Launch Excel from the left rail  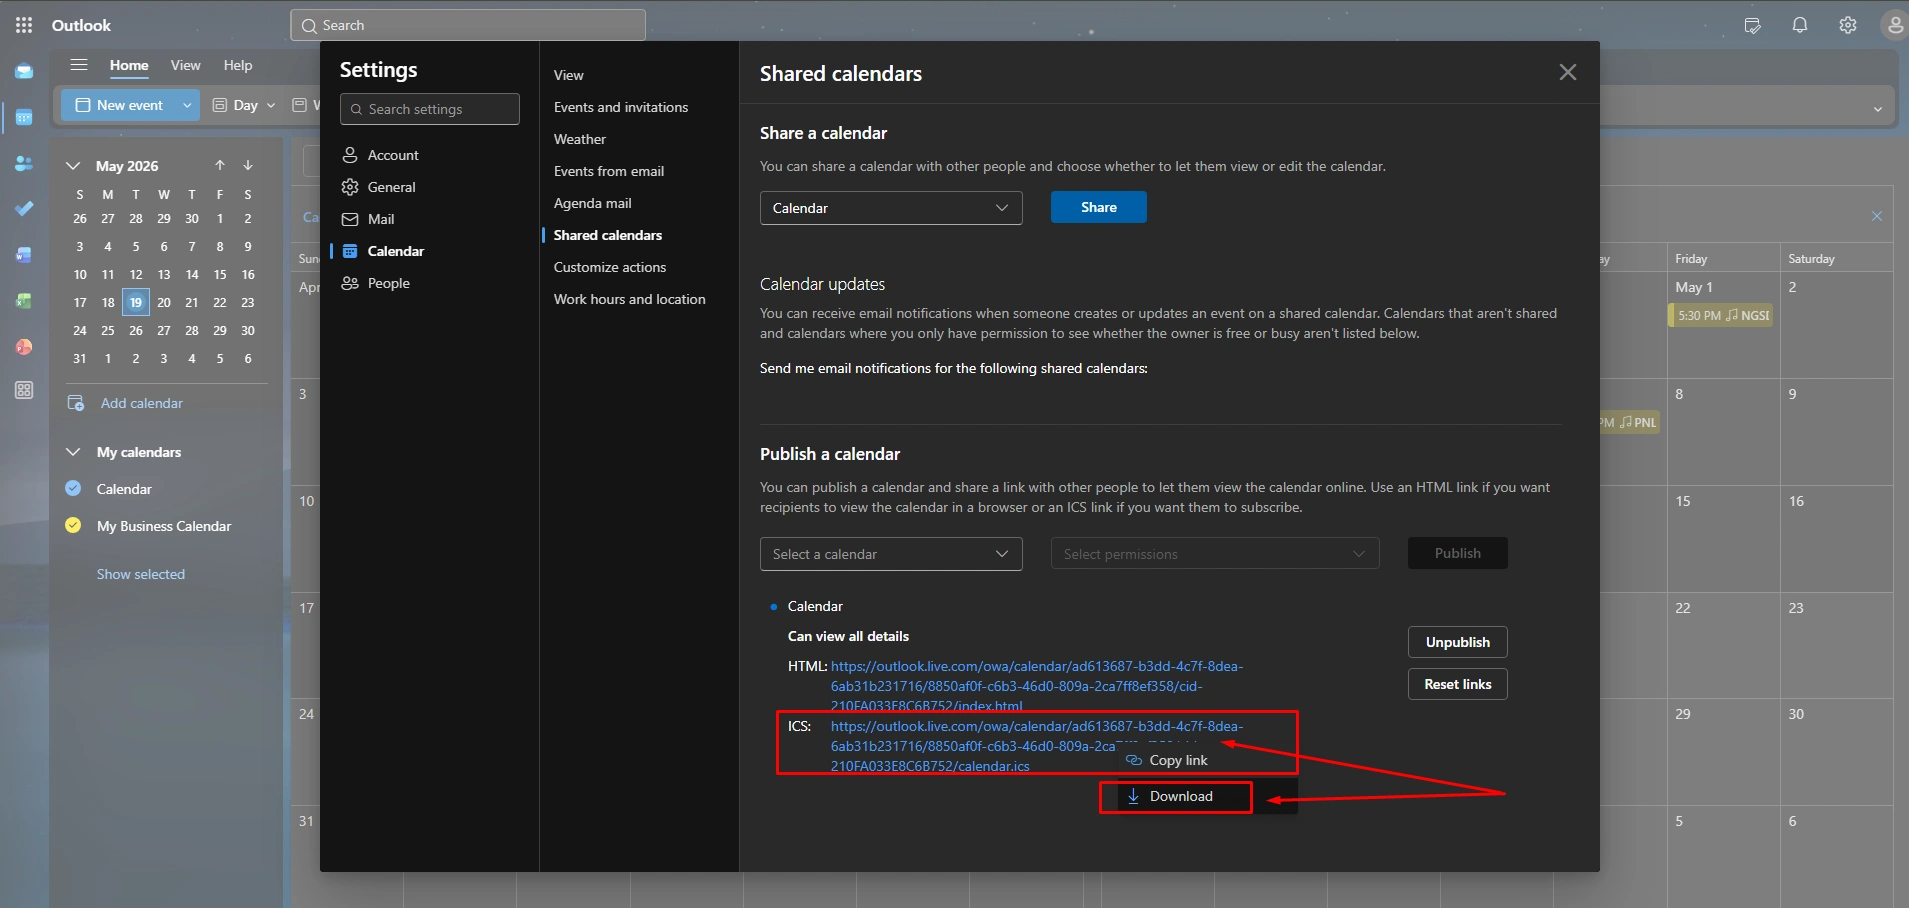24,301
